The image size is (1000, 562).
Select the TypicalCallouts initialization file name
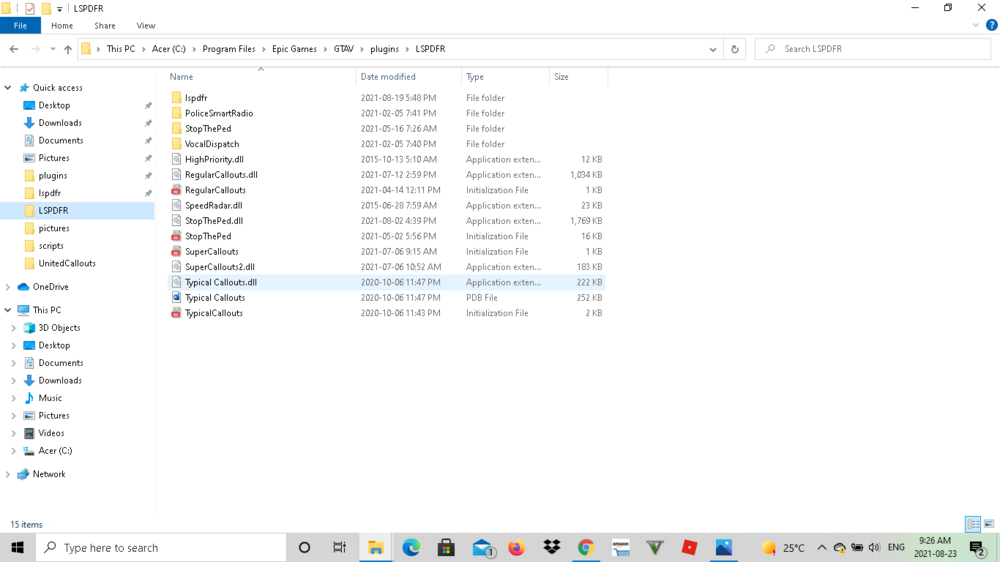pyautogui.click(x=214, y=313)
